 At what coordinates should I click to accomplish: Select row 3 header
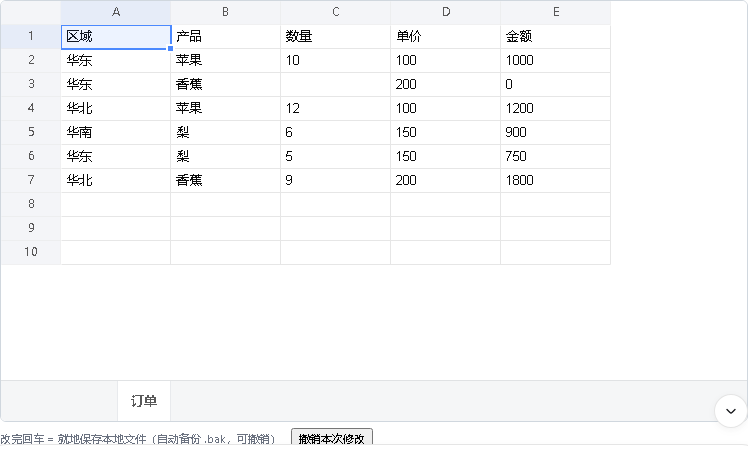31,84
